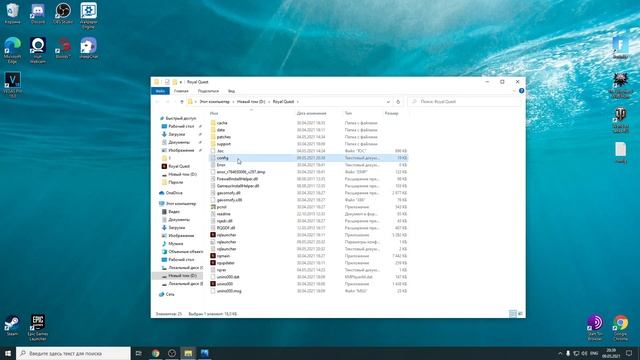
Task: Open the Recycle Bin desktop icon
Action: point(12,13)
